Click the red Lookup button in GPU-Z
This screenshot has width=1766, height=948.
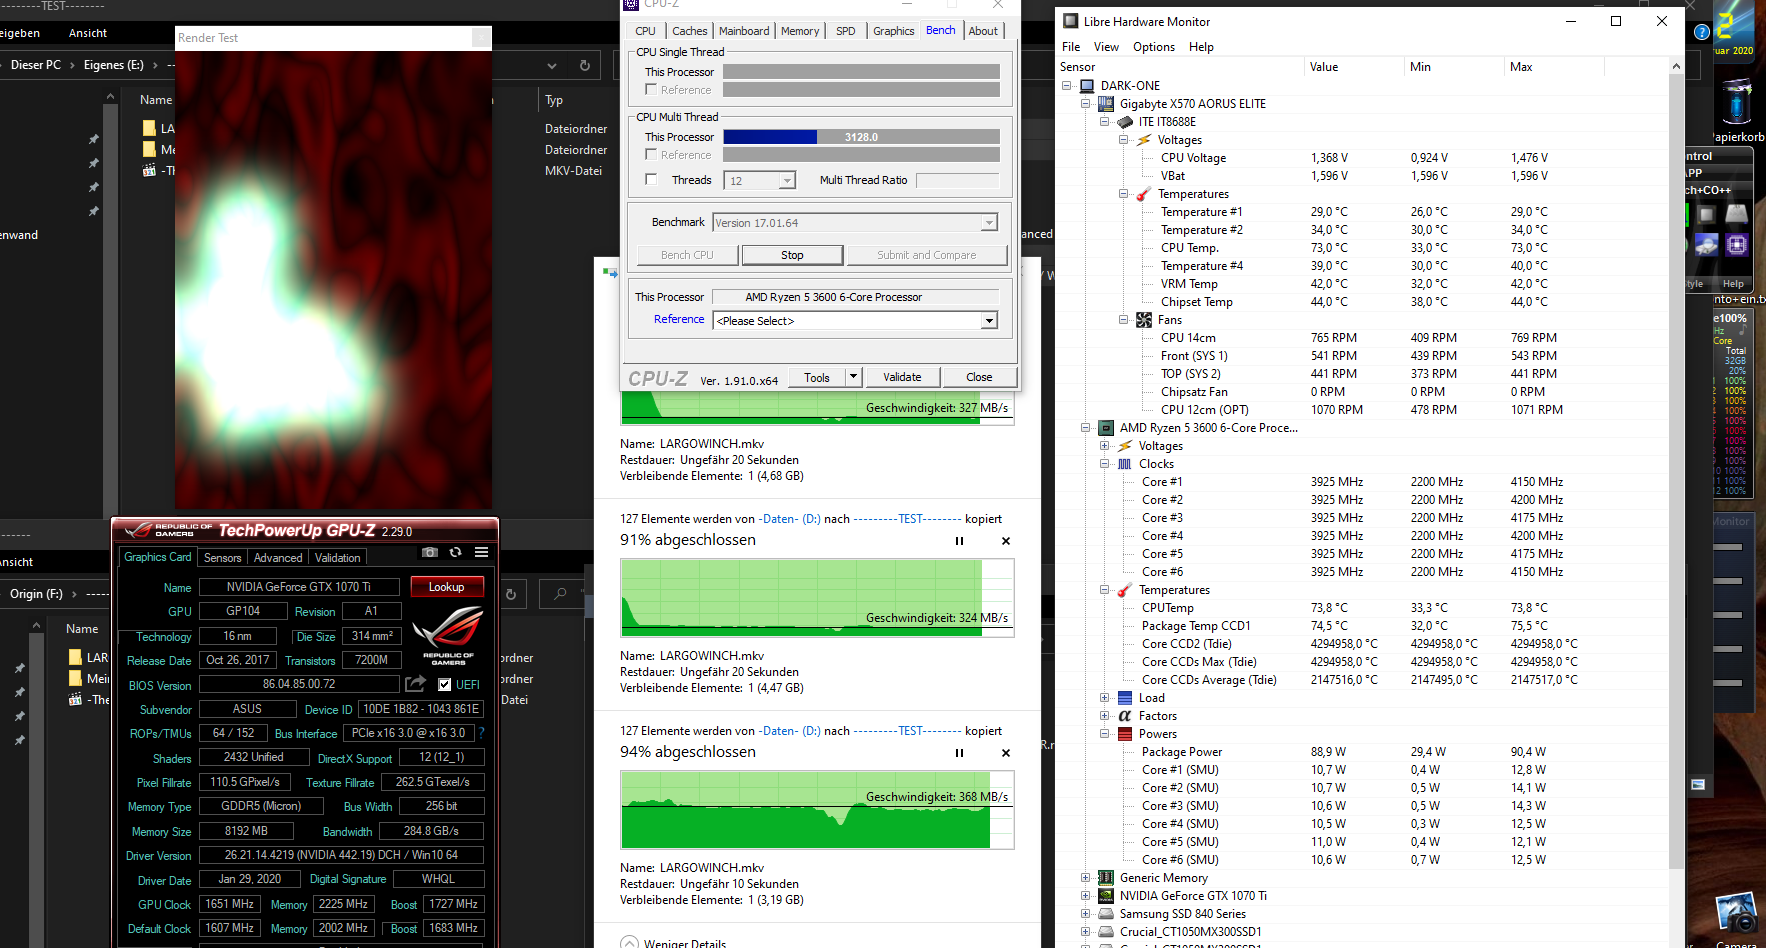(x=446, y=587)
